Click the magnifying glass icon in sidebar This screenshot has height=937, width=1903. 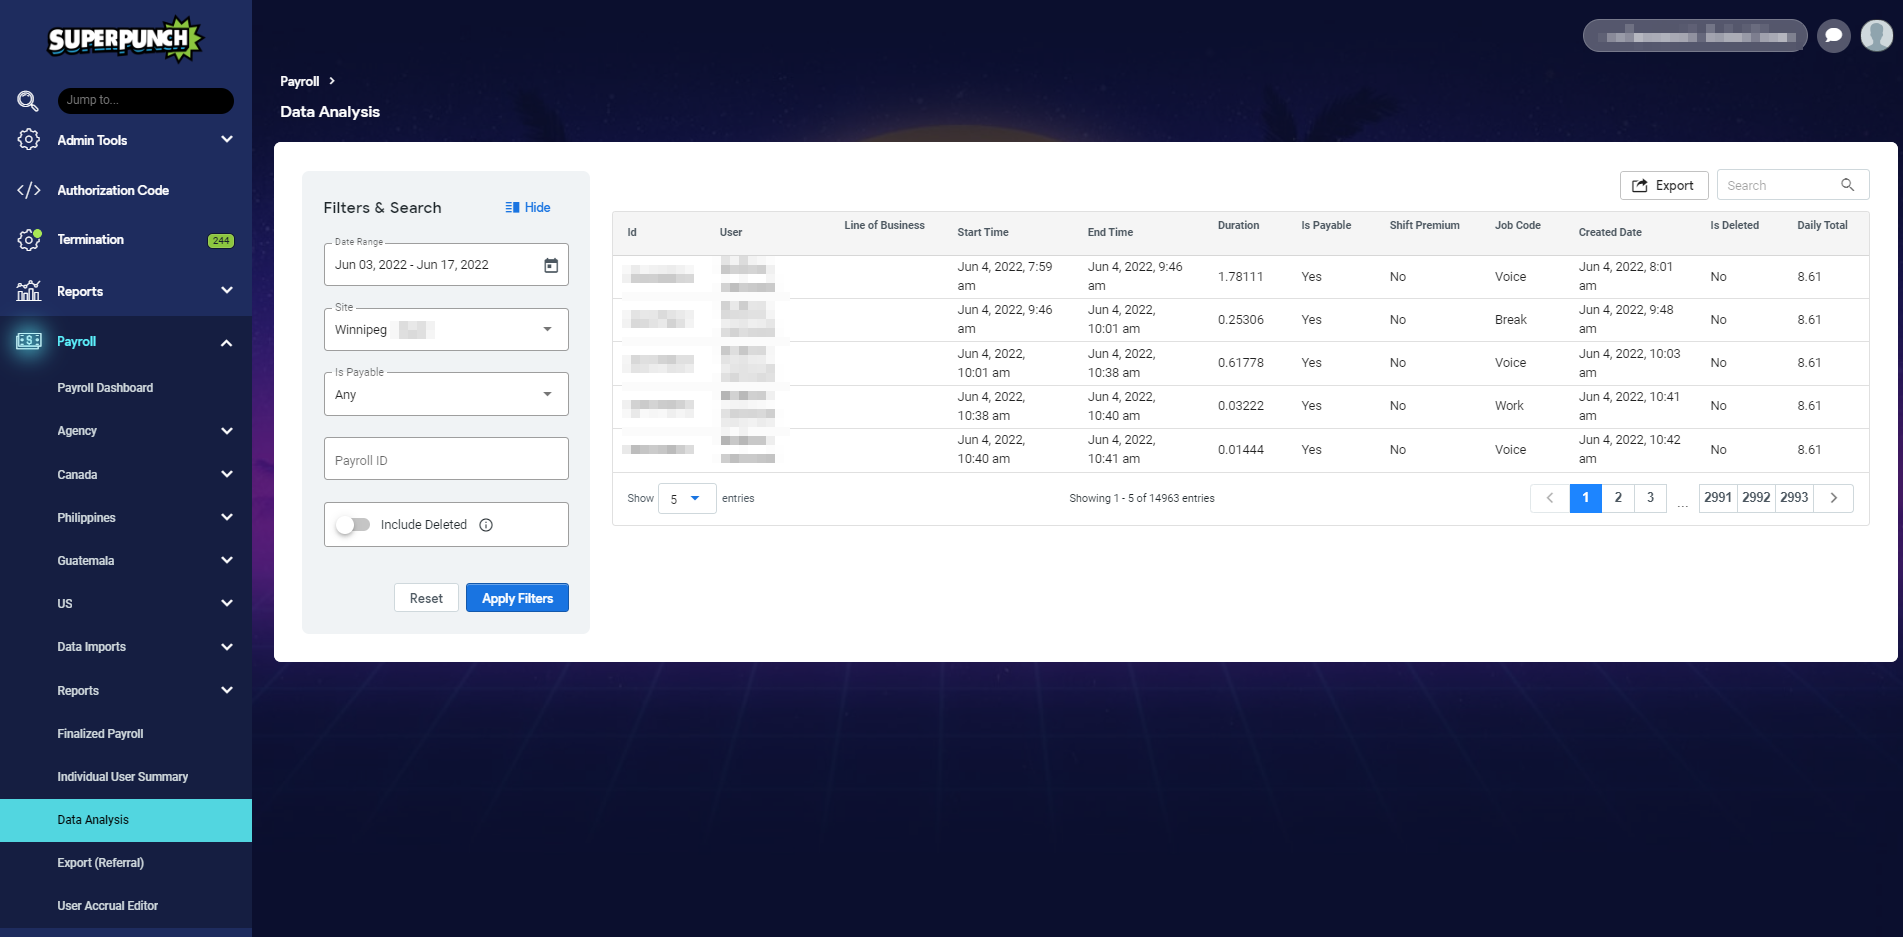click(28, 101)
